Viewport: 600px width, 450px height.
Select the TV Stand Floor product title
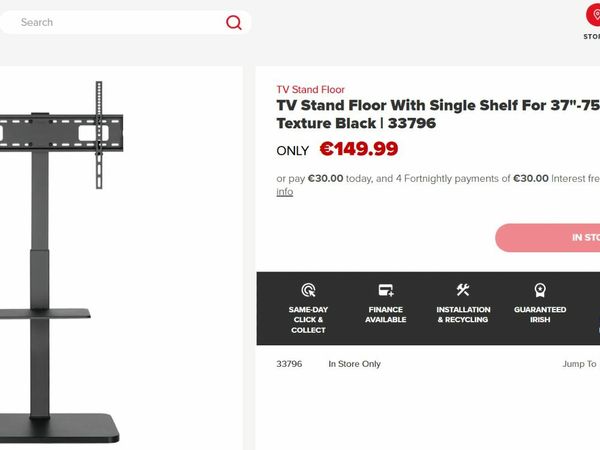(x=436, y=115)
